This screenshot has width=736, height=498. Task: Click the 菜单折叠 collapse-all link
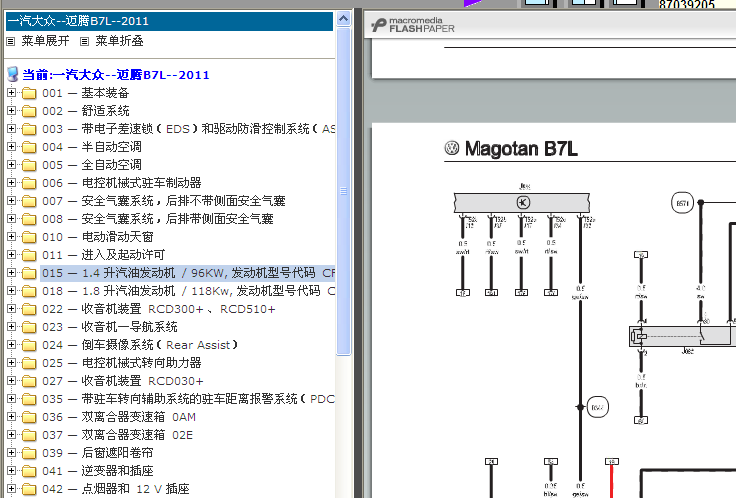[x=119, y=41]
